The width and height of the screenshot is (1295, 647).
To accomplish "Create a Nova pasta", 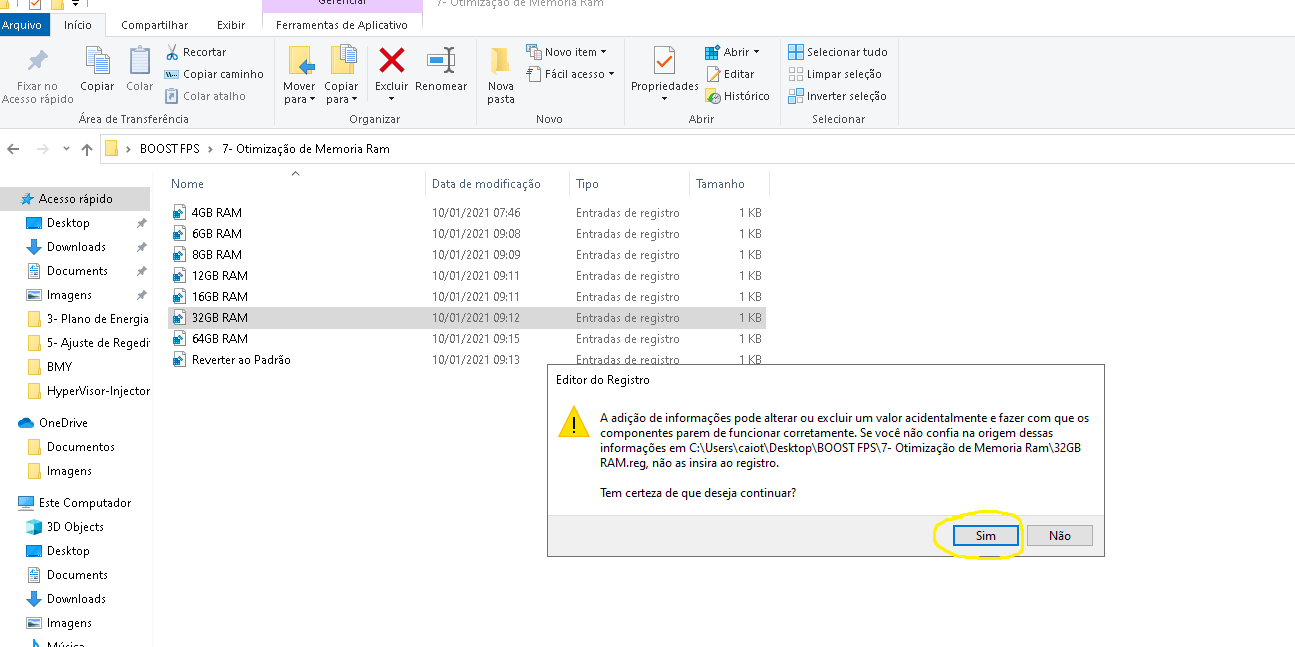I will coord(501,75).
